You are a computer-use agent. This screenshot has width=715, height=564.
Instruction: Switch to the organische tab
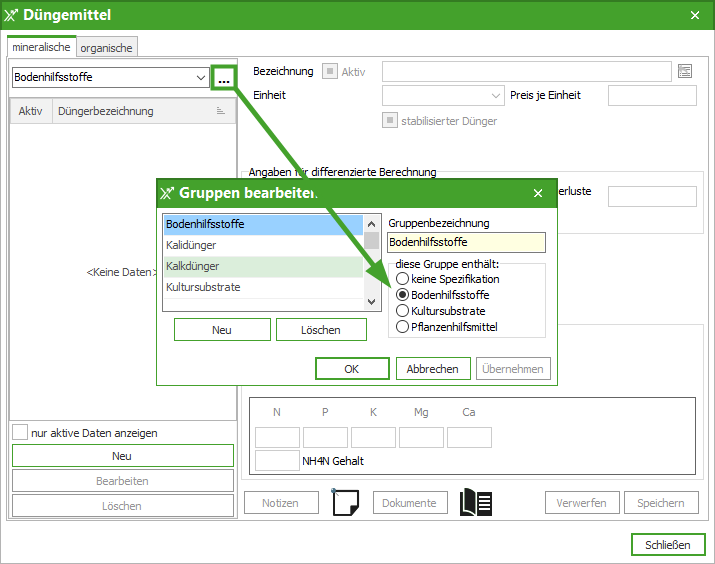point(106,47)
